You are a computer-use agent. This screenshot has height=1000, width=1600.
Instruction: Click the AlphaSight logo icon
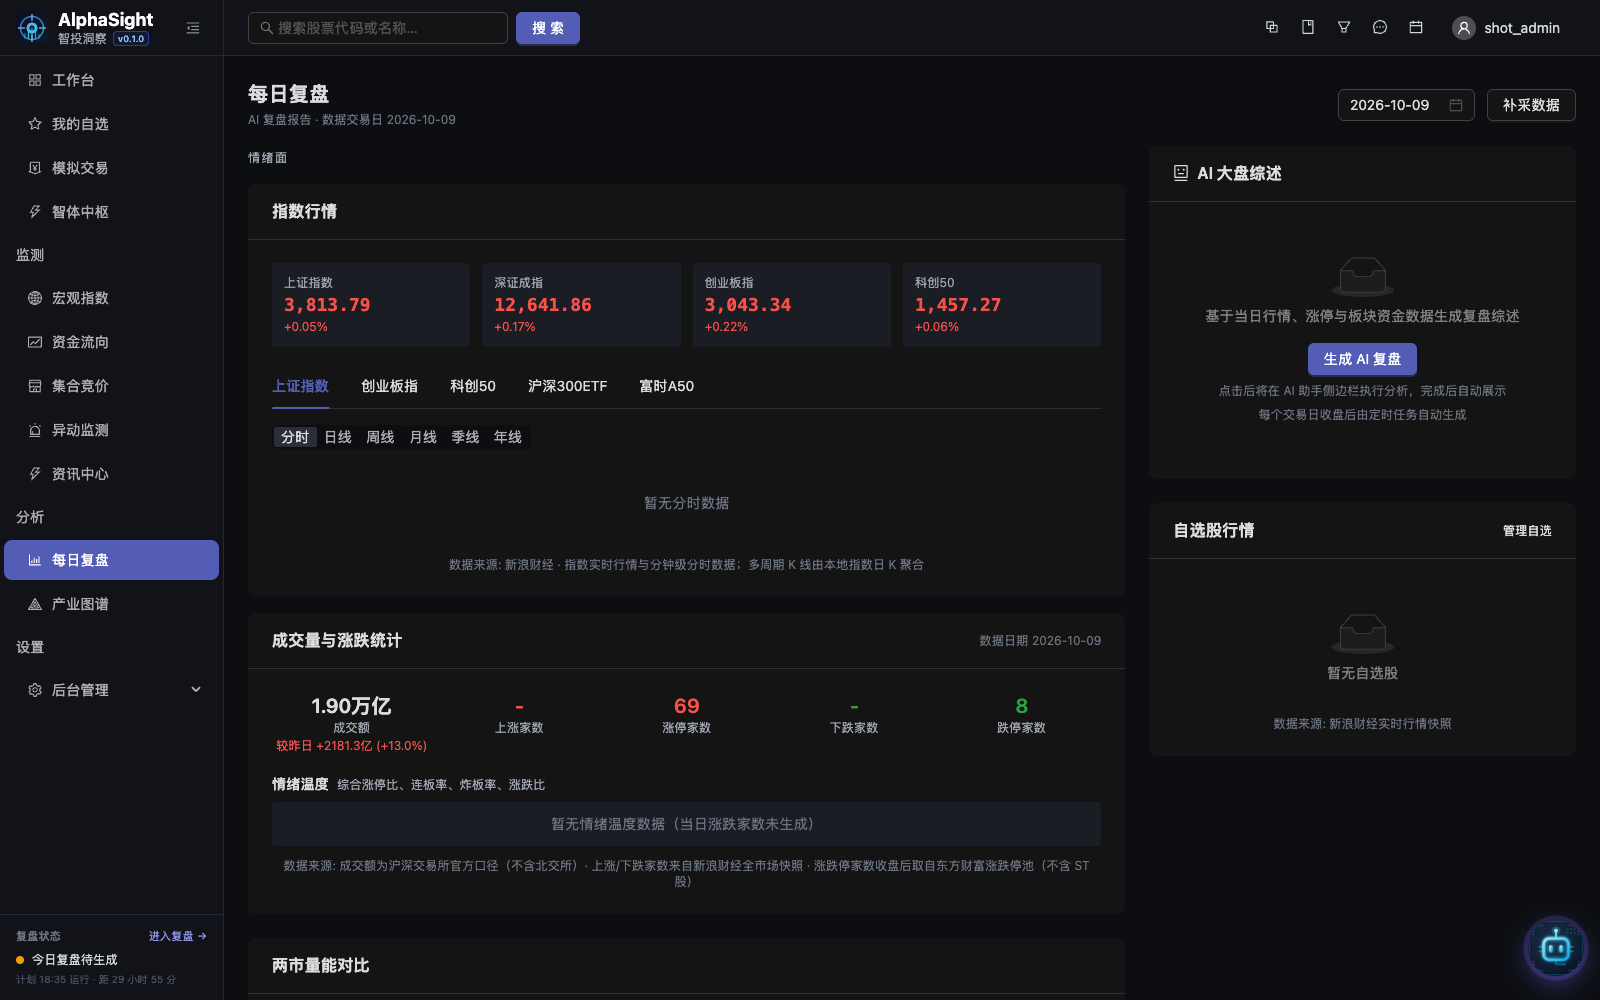pos(32,28)
